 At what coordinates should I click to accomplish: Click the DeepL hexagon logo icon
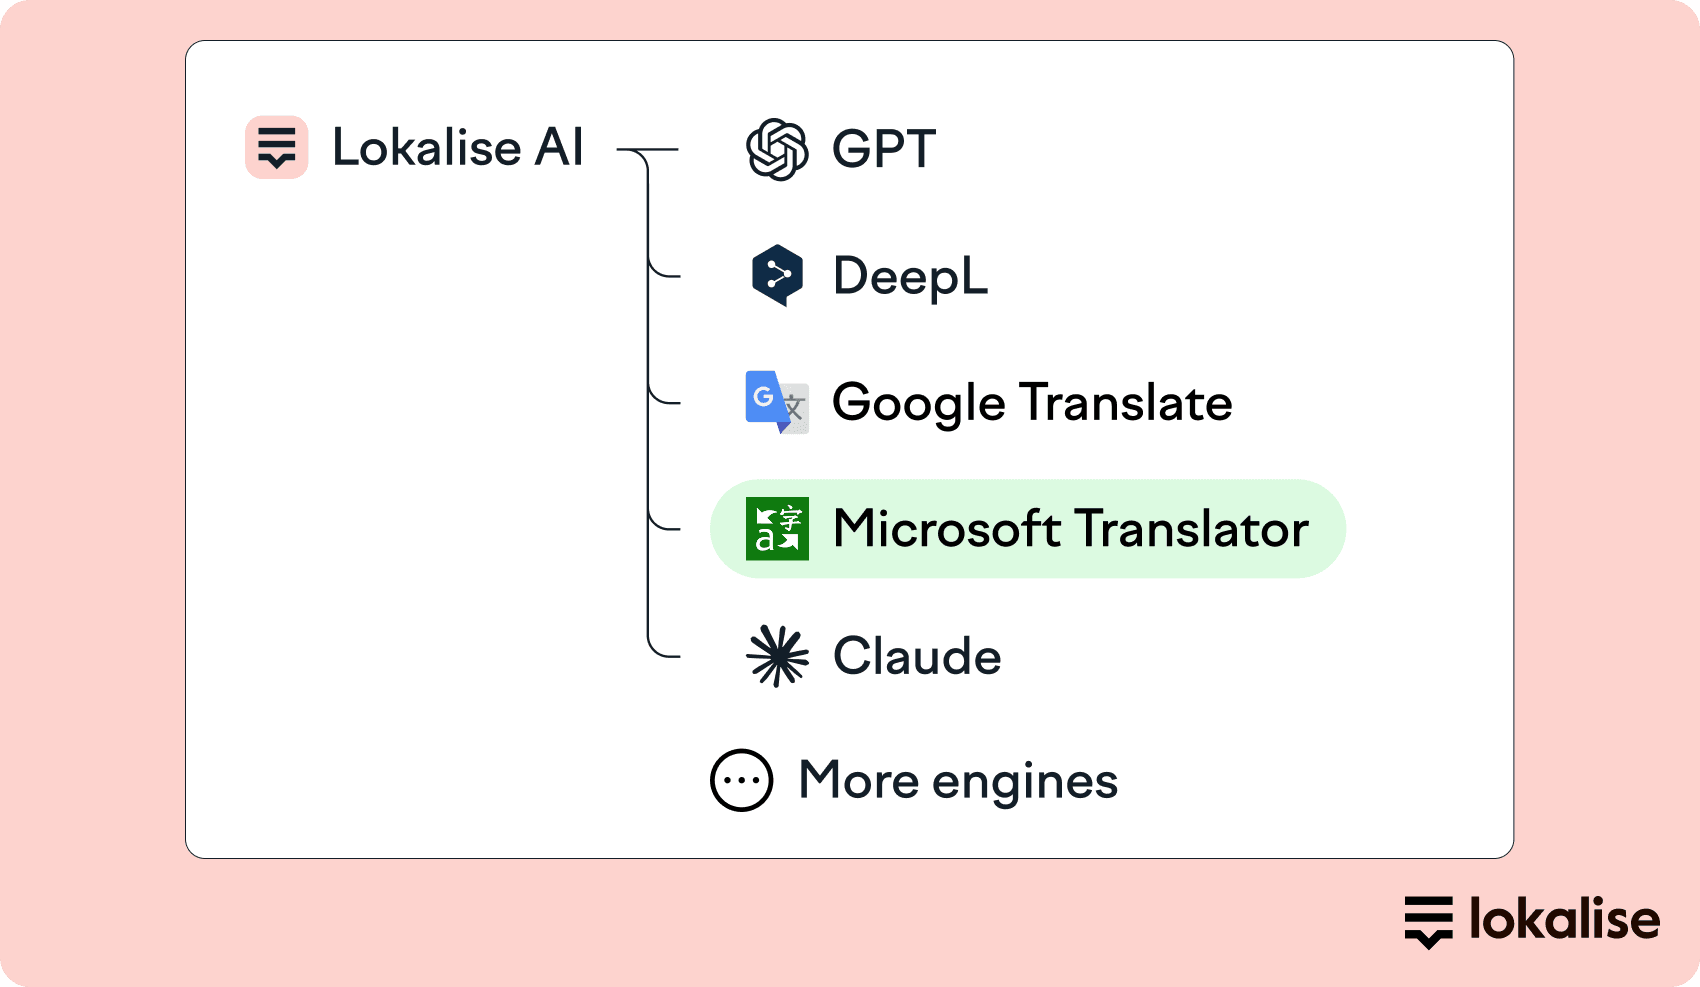[x=777, y=275]
